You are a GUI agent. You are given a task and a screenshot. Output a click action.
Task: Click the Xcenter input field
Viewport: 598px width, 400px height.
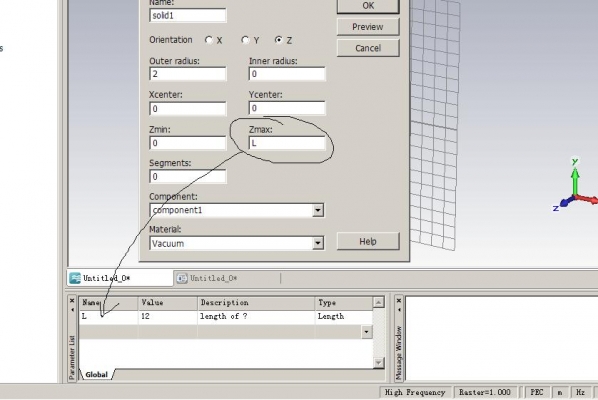tap(188, 109)
